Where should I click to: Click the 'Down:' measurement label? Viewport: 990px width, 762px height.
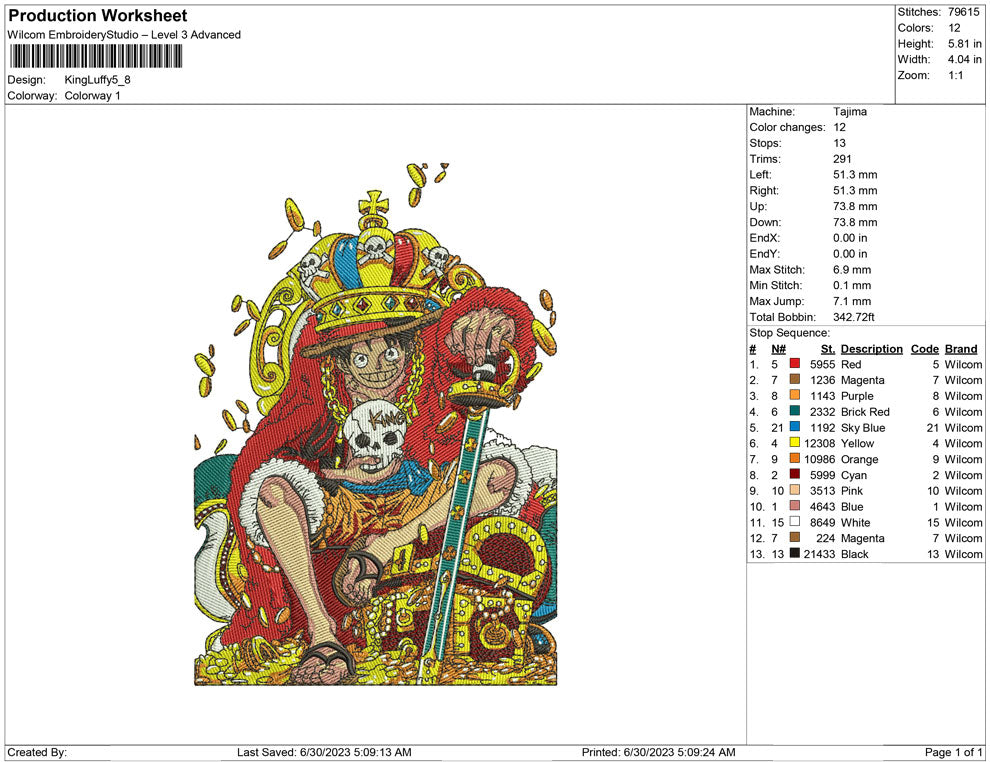(x=765, y=222)
